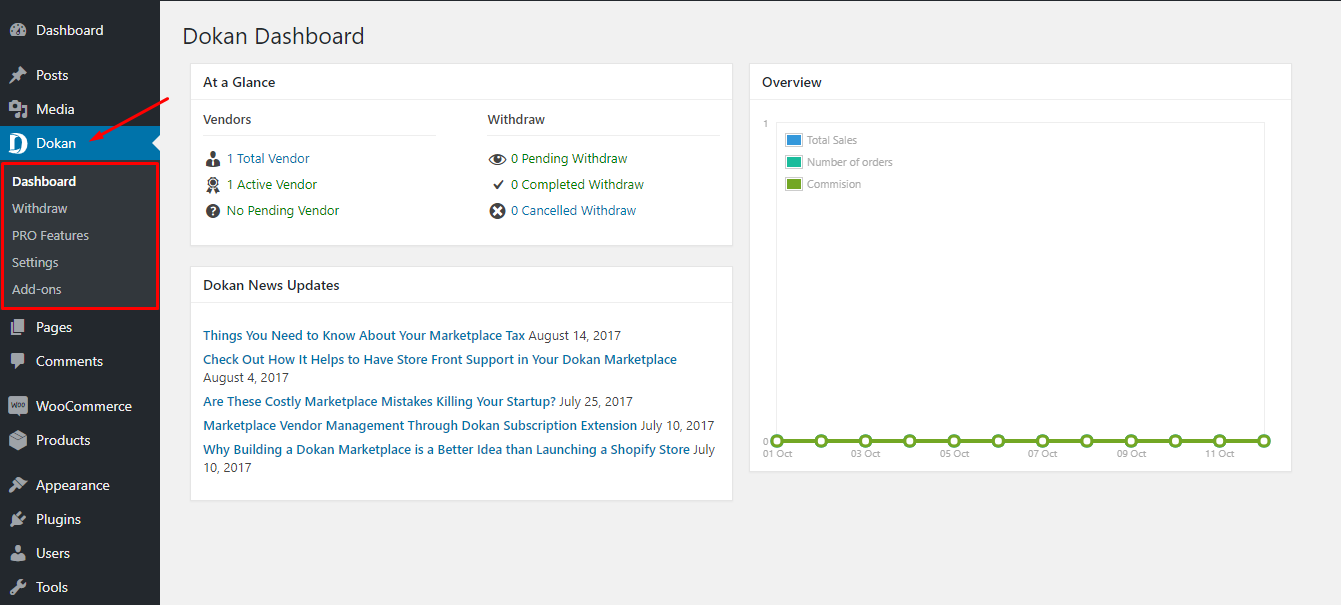Click the Posts pushpin icon
The width and height of the screenshot is (1341, 605).
(x=18, y=75)
